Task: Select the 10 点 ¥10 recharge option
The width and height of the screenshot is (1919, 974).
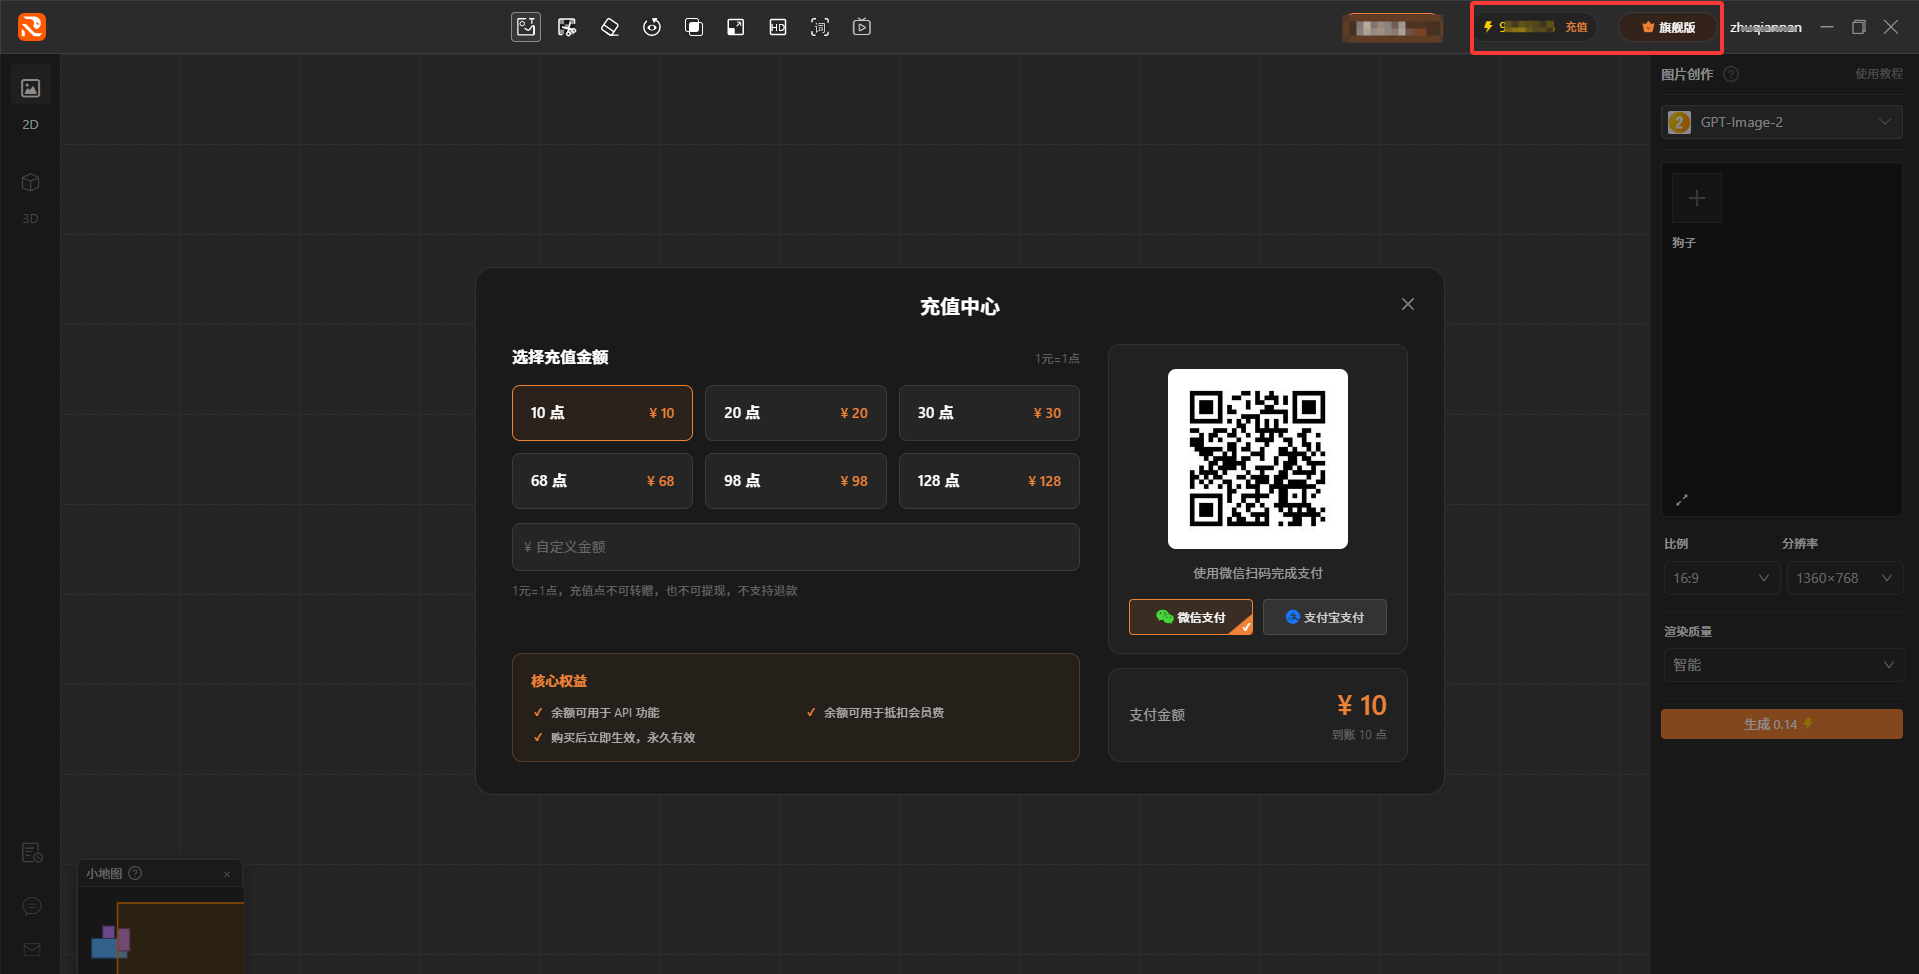Action: [x=602, y=413]
